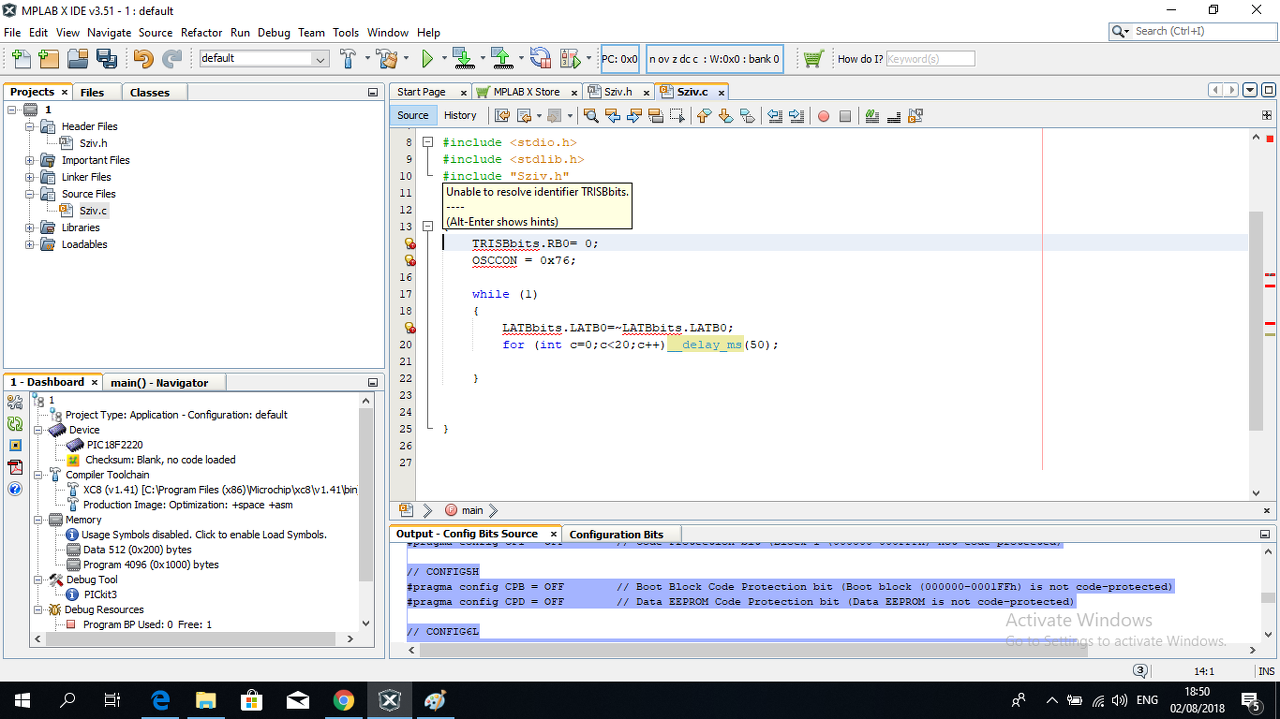Click the Undo arrow in toolbar
The image size is (1280, 719).
click(143, 59)
